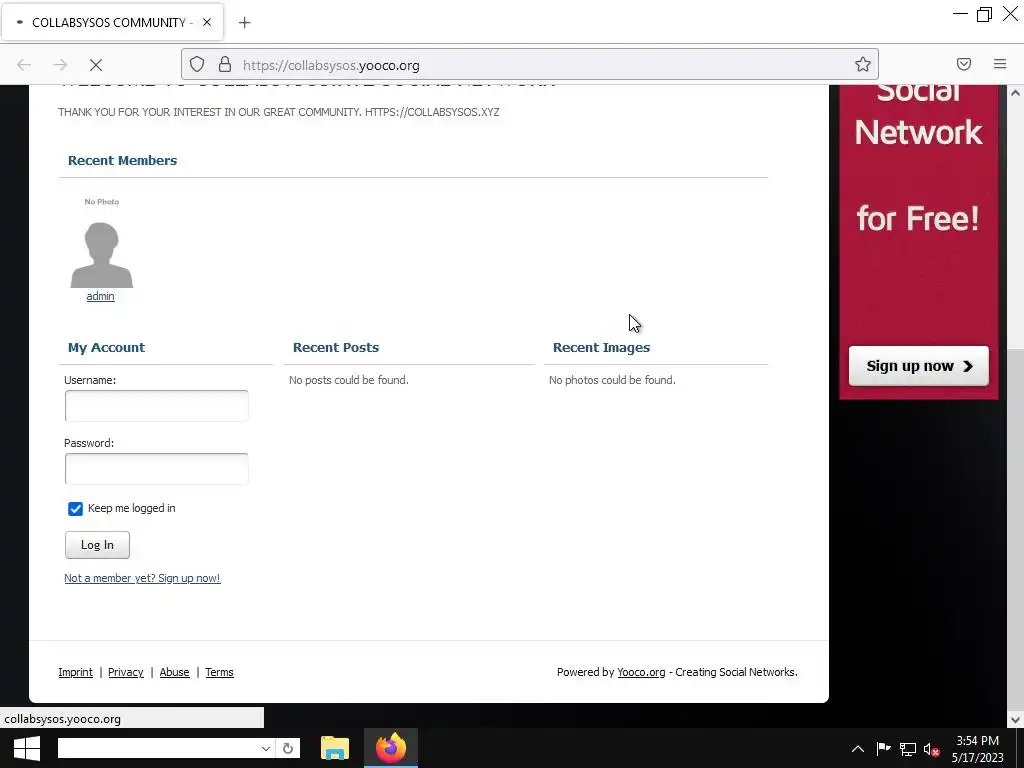Viewport: 1024px width, 768px height.
Task: Open the tracking protection shield icon
Action: tap(197, 64)
